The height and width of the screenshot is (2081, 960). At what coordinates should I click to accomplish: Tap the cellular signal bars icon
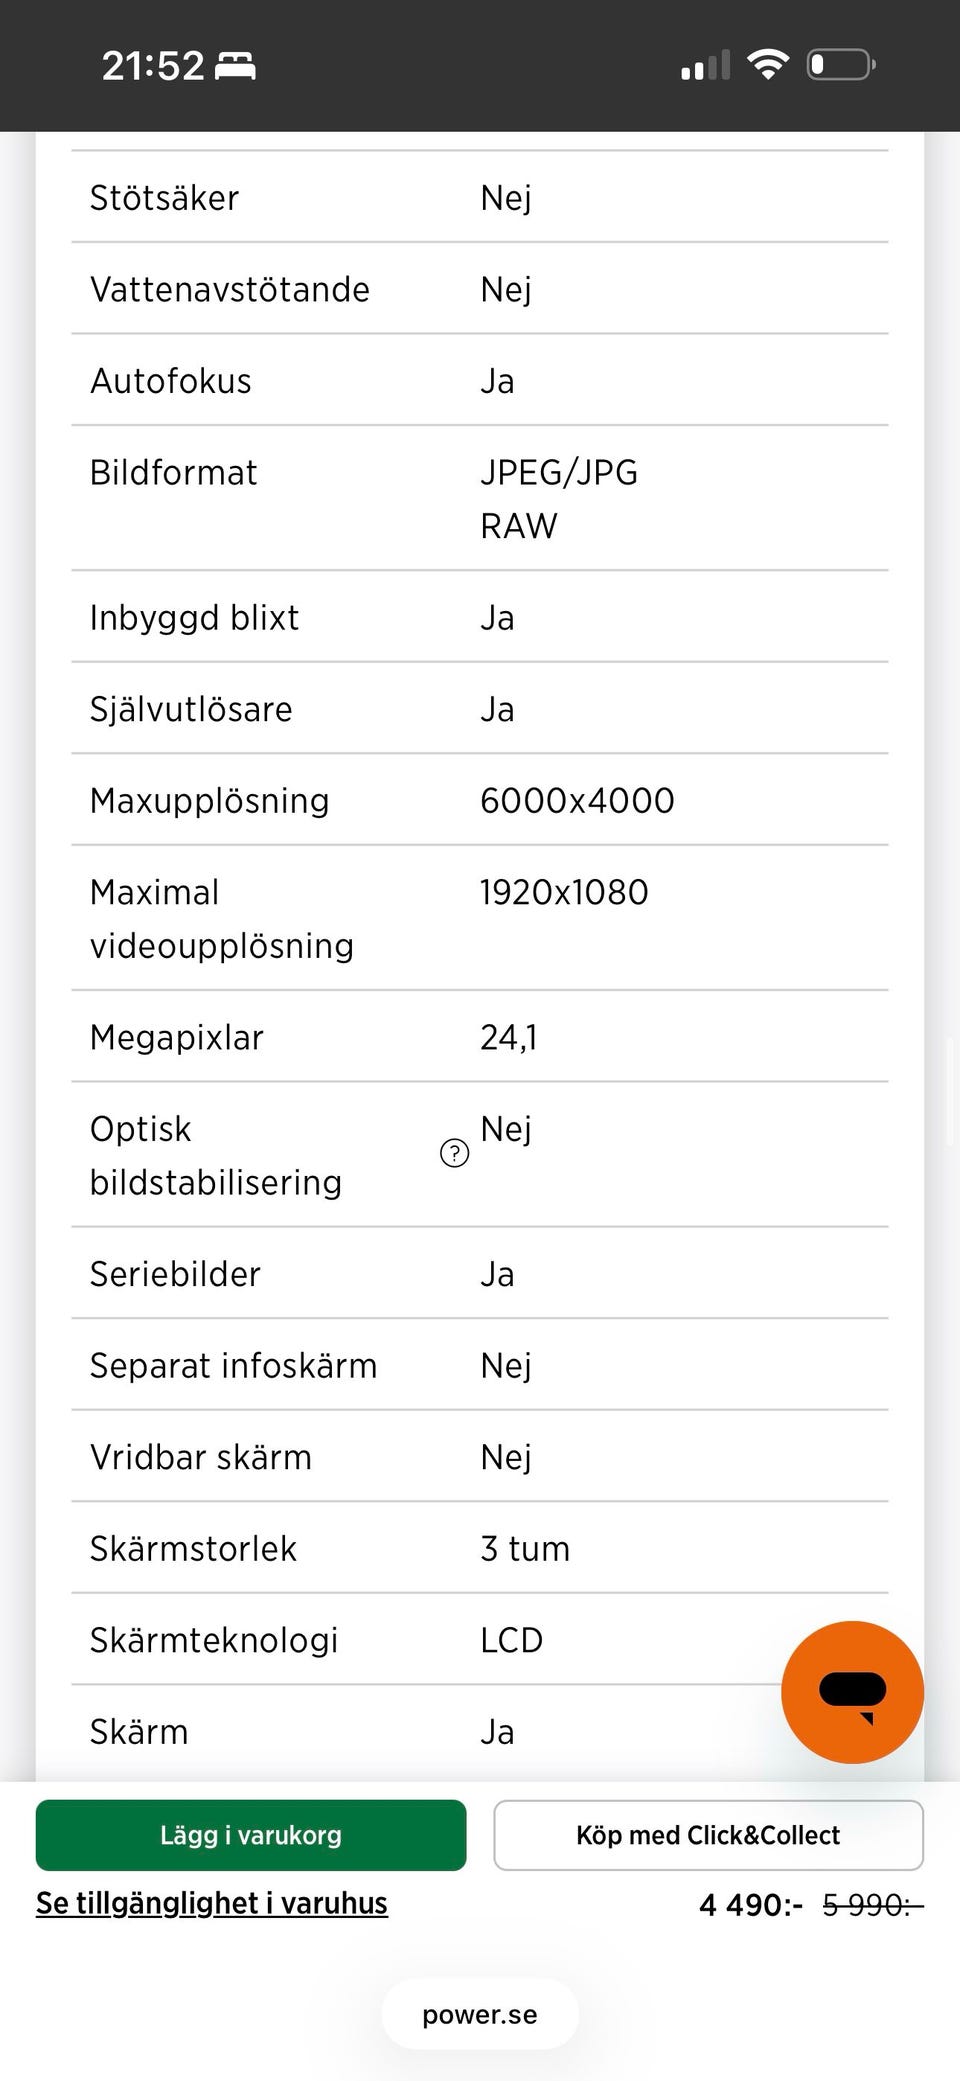pos(705,66)
